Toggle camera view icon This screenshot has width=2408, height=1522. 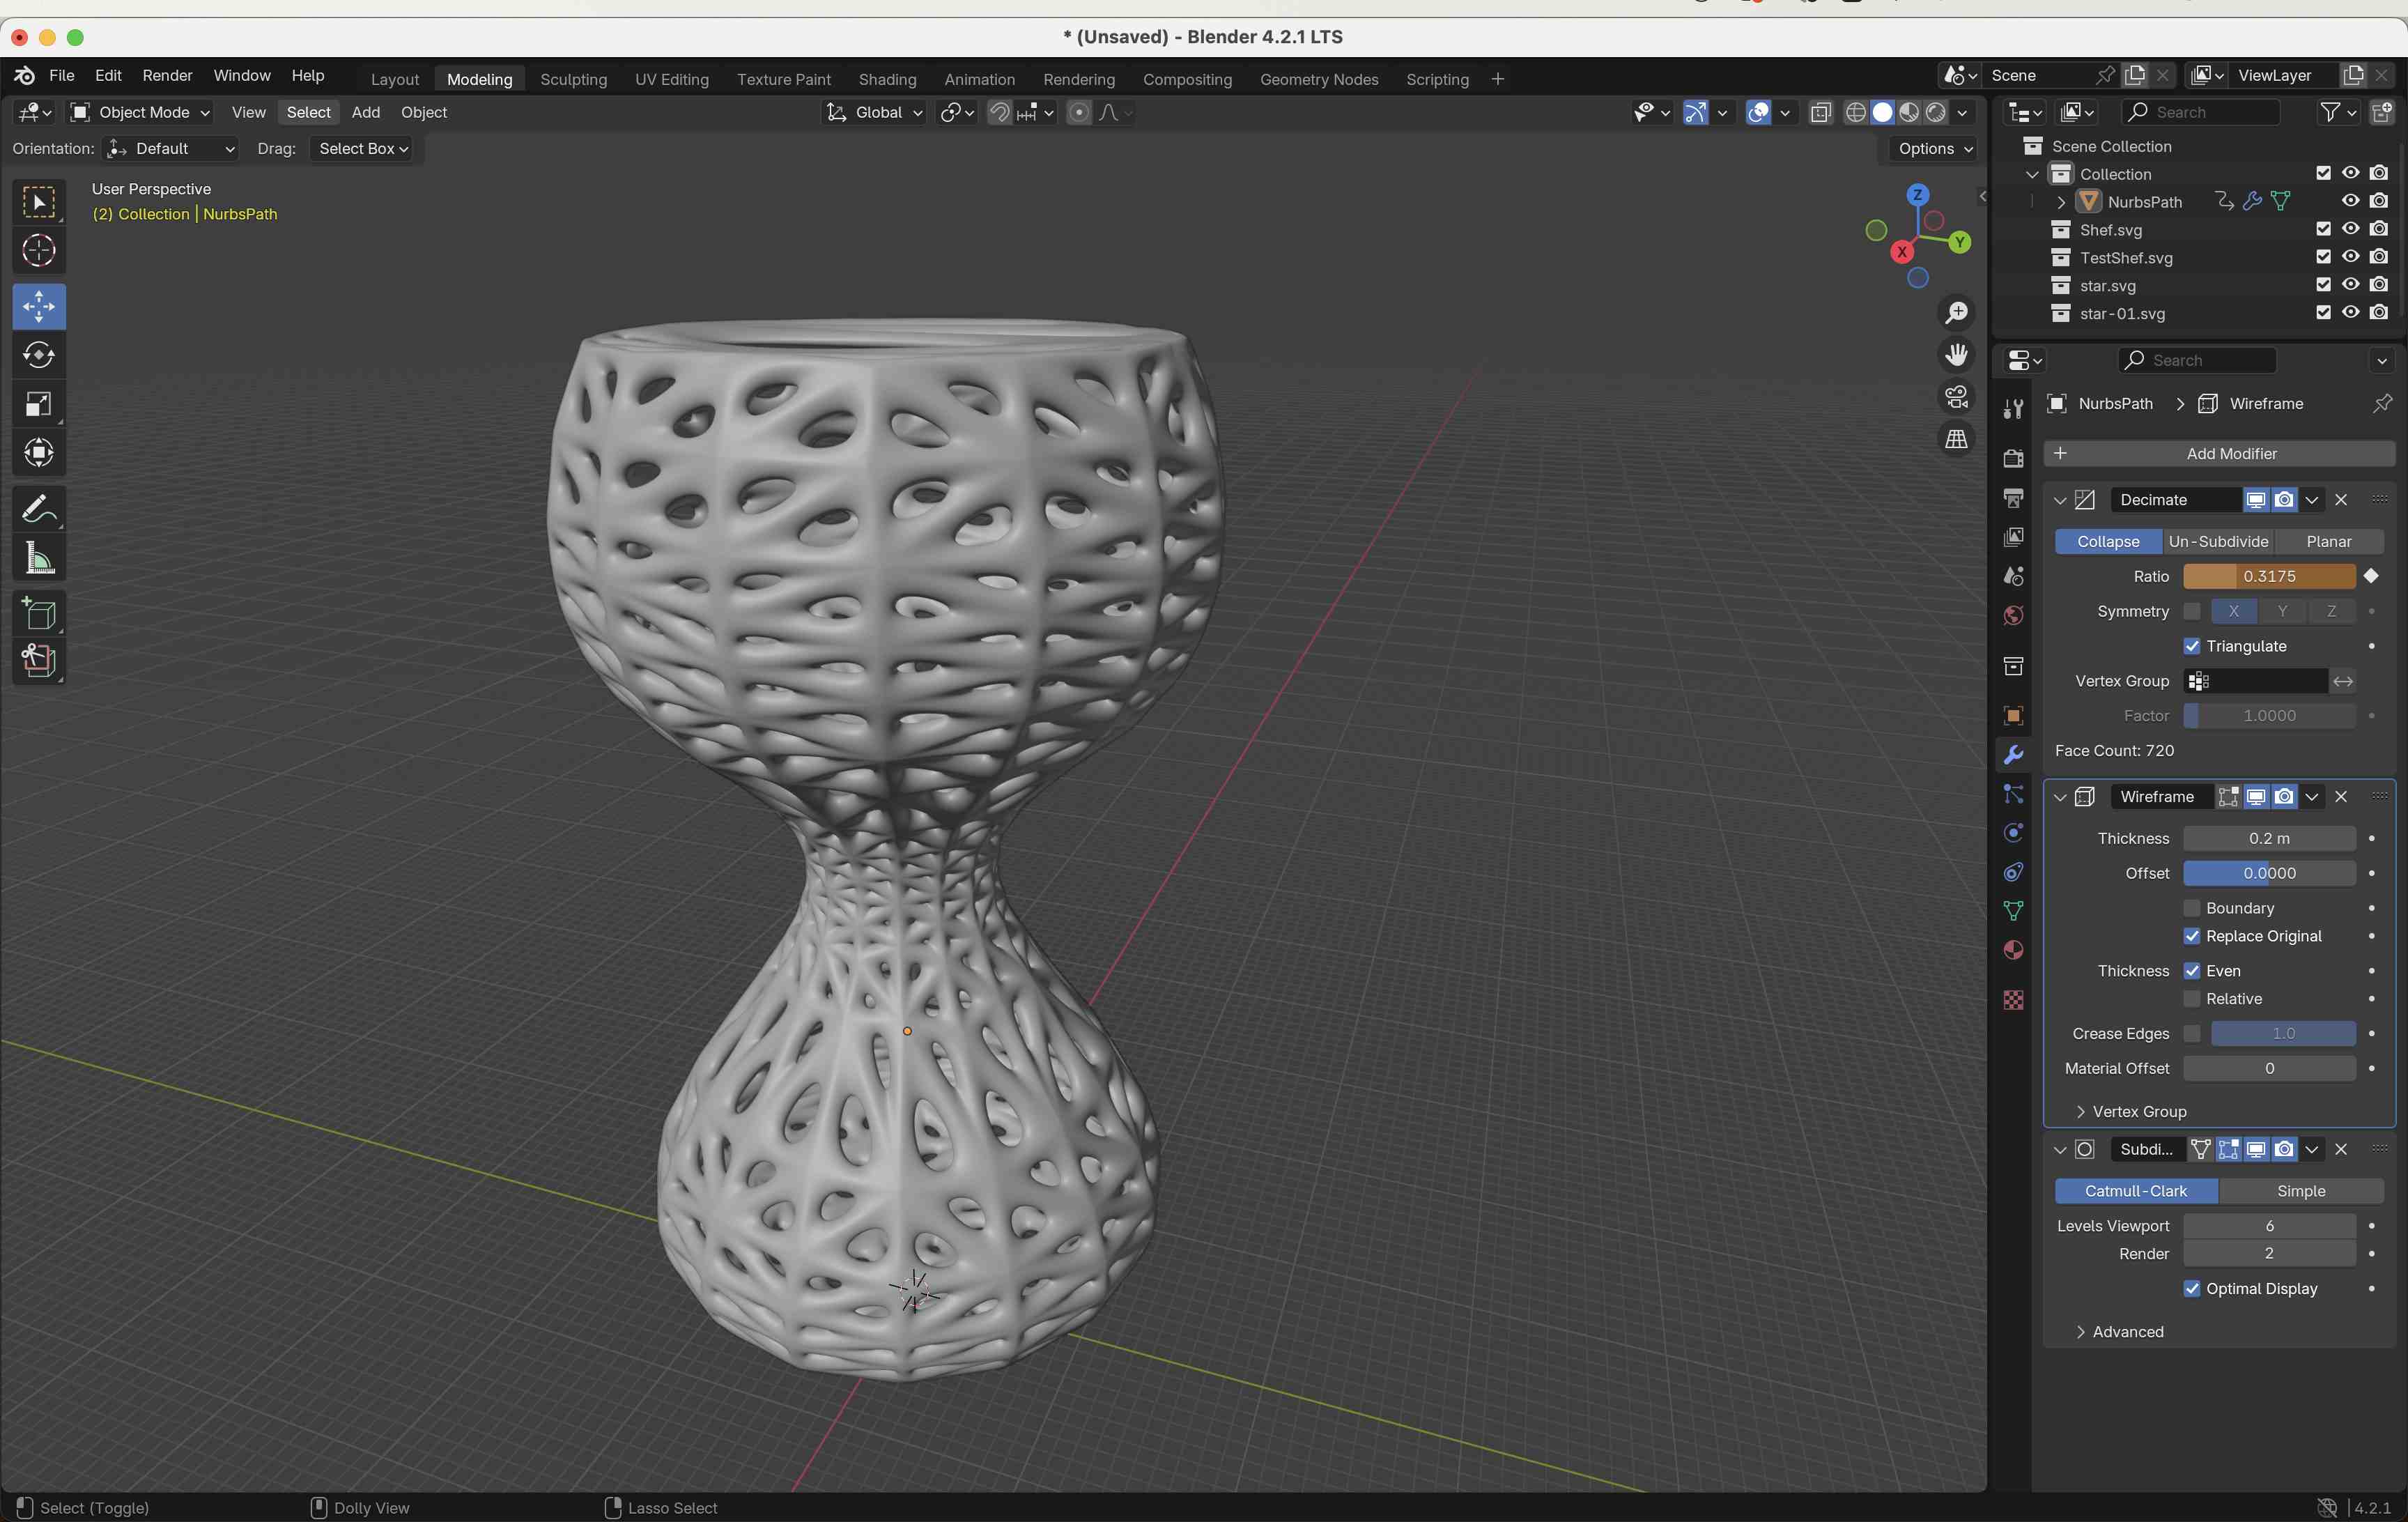point(1957,397)
